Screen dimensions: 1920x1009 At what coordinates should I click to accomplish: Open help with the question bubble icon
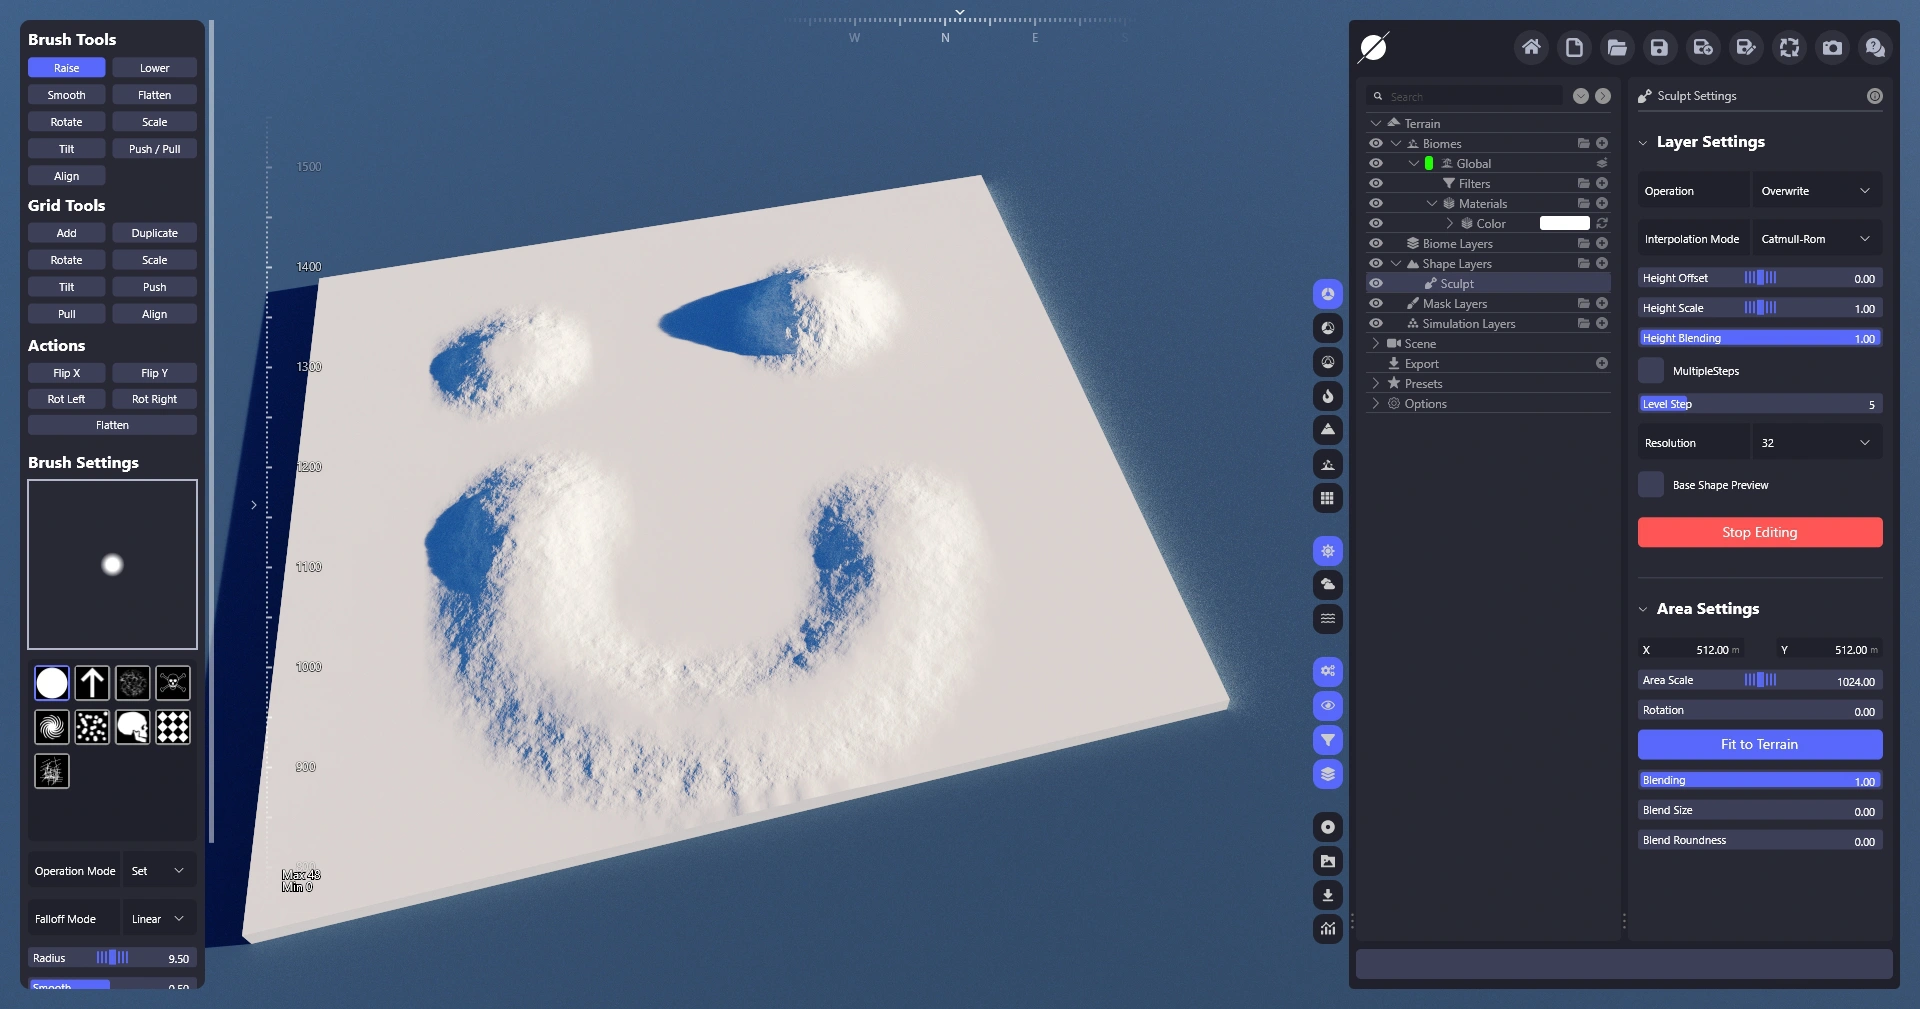[1875, 47]
